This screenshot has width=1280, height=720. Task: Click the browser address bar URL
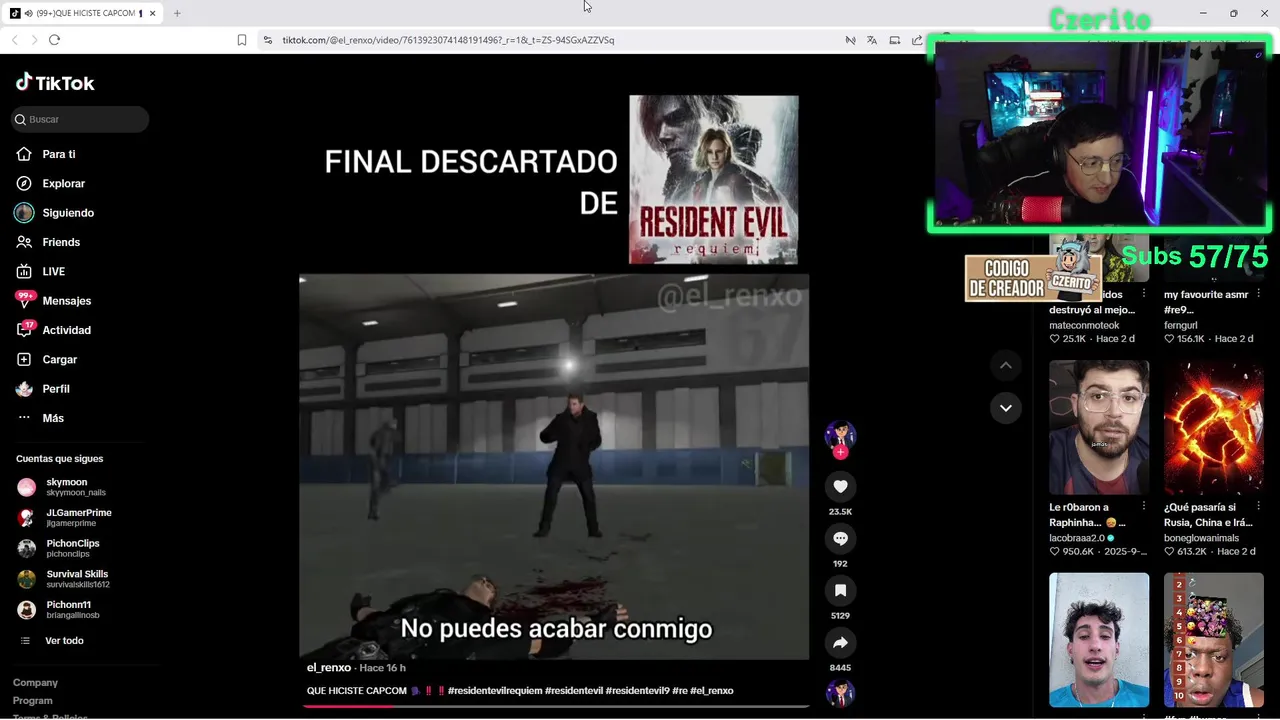(448, 40)
